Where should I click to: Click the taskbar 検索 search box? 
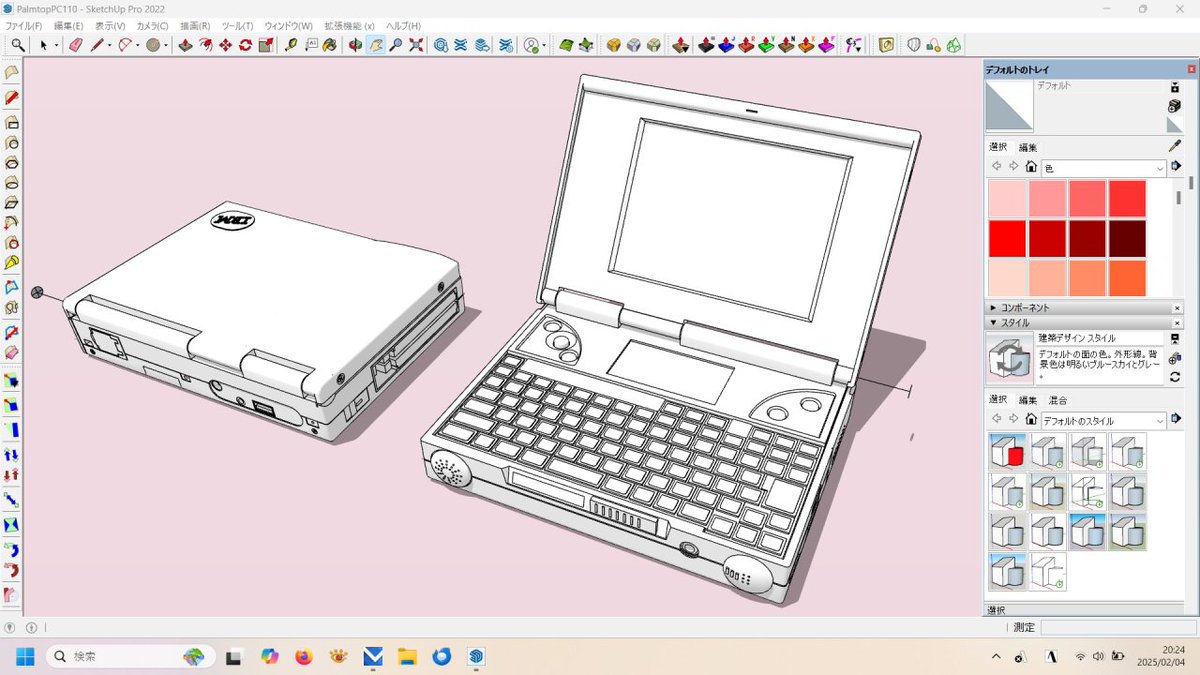(x=130, y=657)
